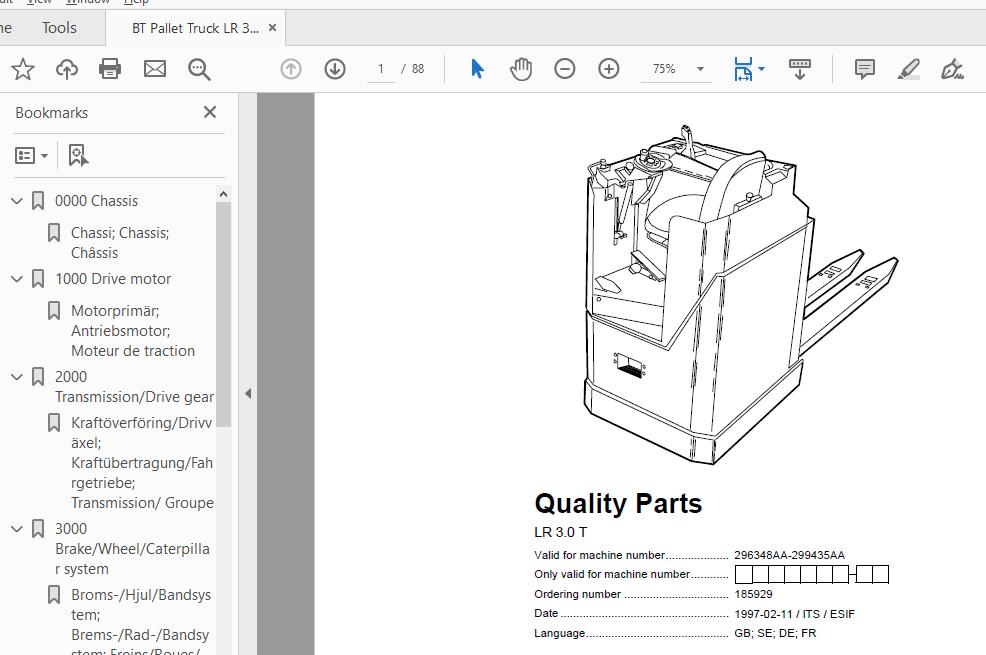Zoom out with the minus icon

pyautogui.click(x=565, y=69)
